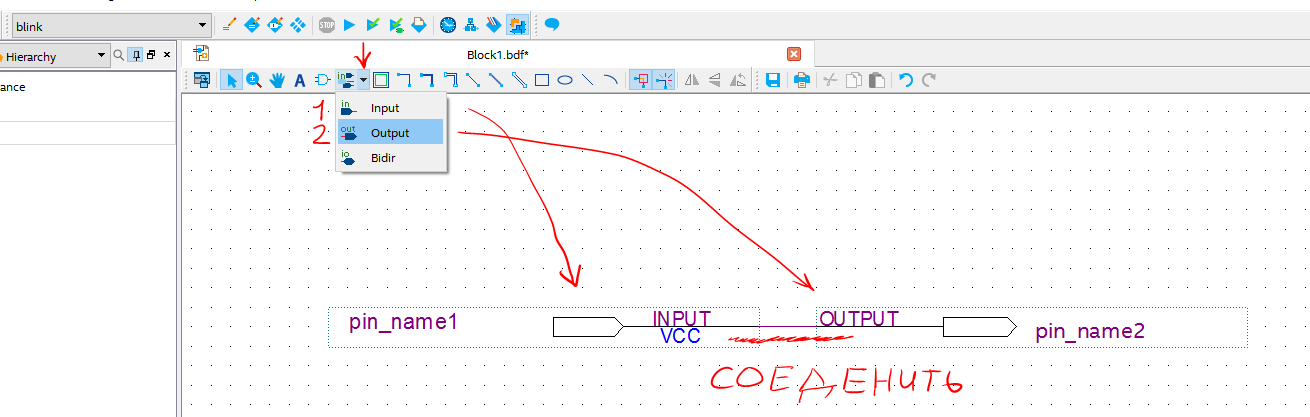Click the Rotate Left 90 icon
Screen dimensions: 1310x417
(738, 80)
